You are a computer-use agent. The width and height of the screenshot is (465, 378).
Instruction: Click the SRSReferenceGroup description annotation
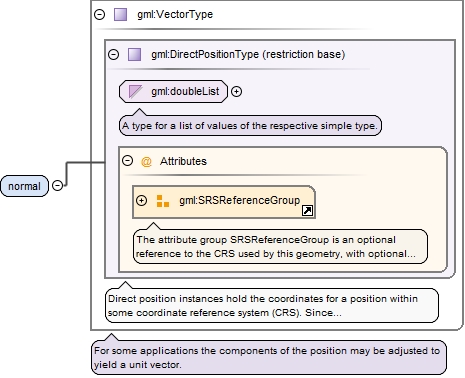pyautogui.click(x=280, y=247)
